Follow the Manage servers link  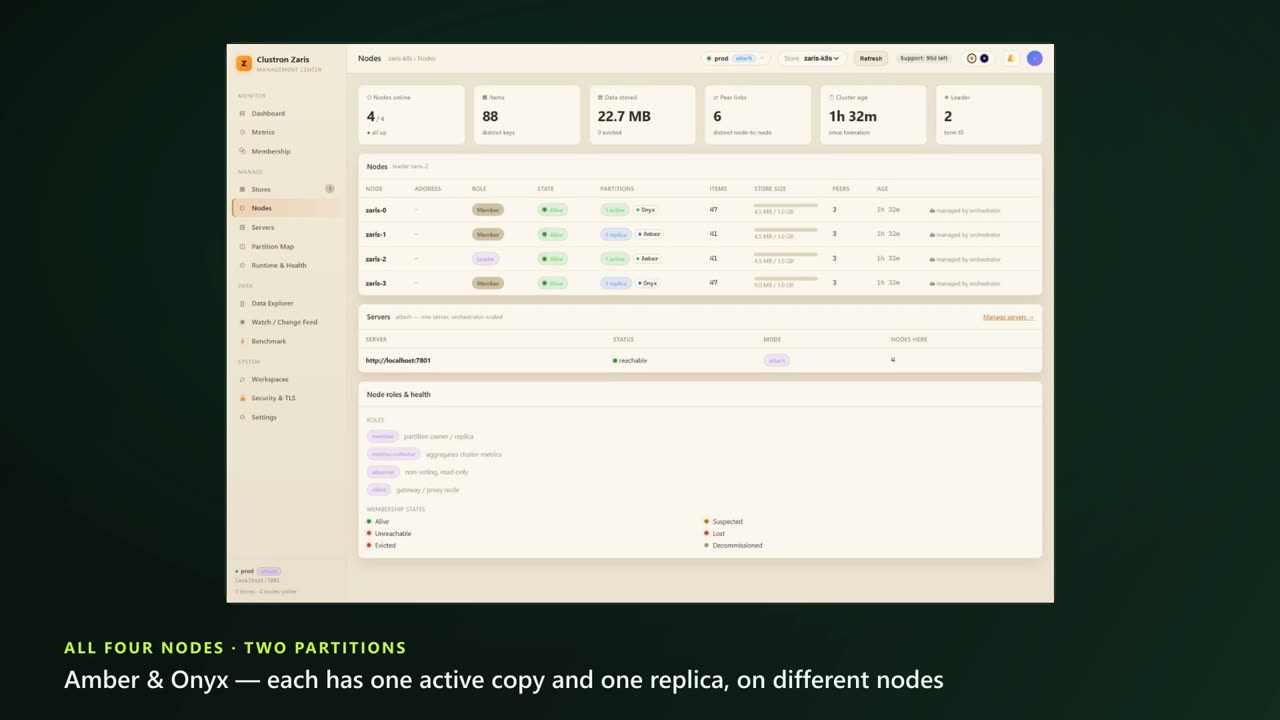(x=1008, y=317)
